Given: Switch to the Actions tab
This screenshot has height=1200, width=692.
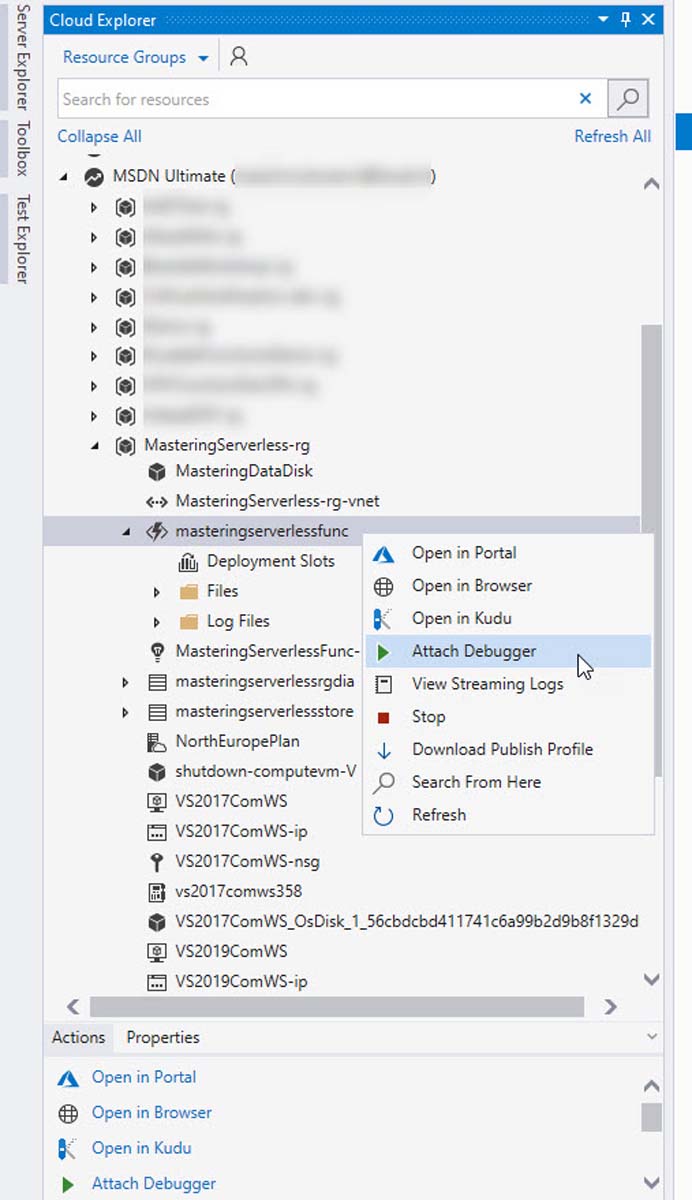Looking at the screenshot, I should pos(79,1037).
